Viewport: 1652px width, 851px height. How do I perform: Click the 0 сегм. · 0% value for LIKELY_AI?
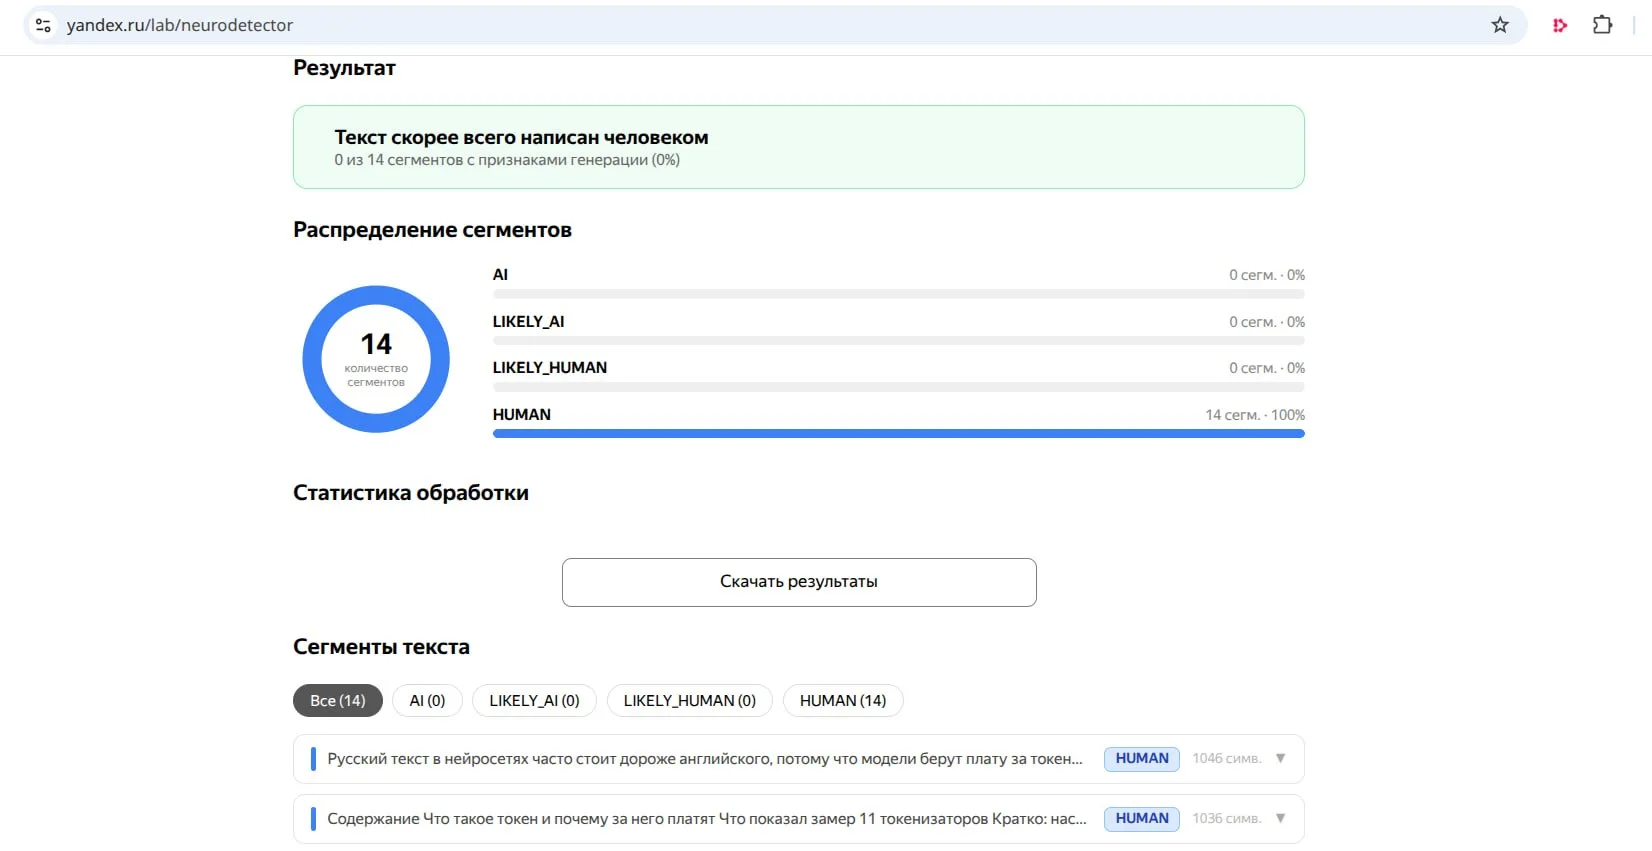coord(1267,322)
